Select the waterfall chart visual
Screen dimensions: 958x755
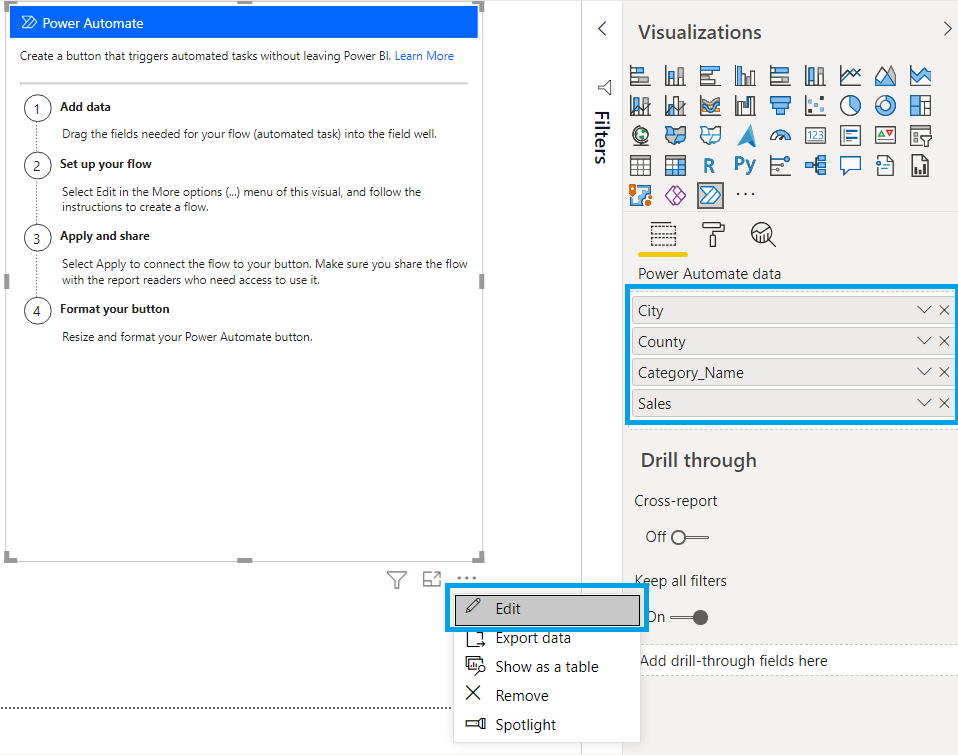pos(745,106)
